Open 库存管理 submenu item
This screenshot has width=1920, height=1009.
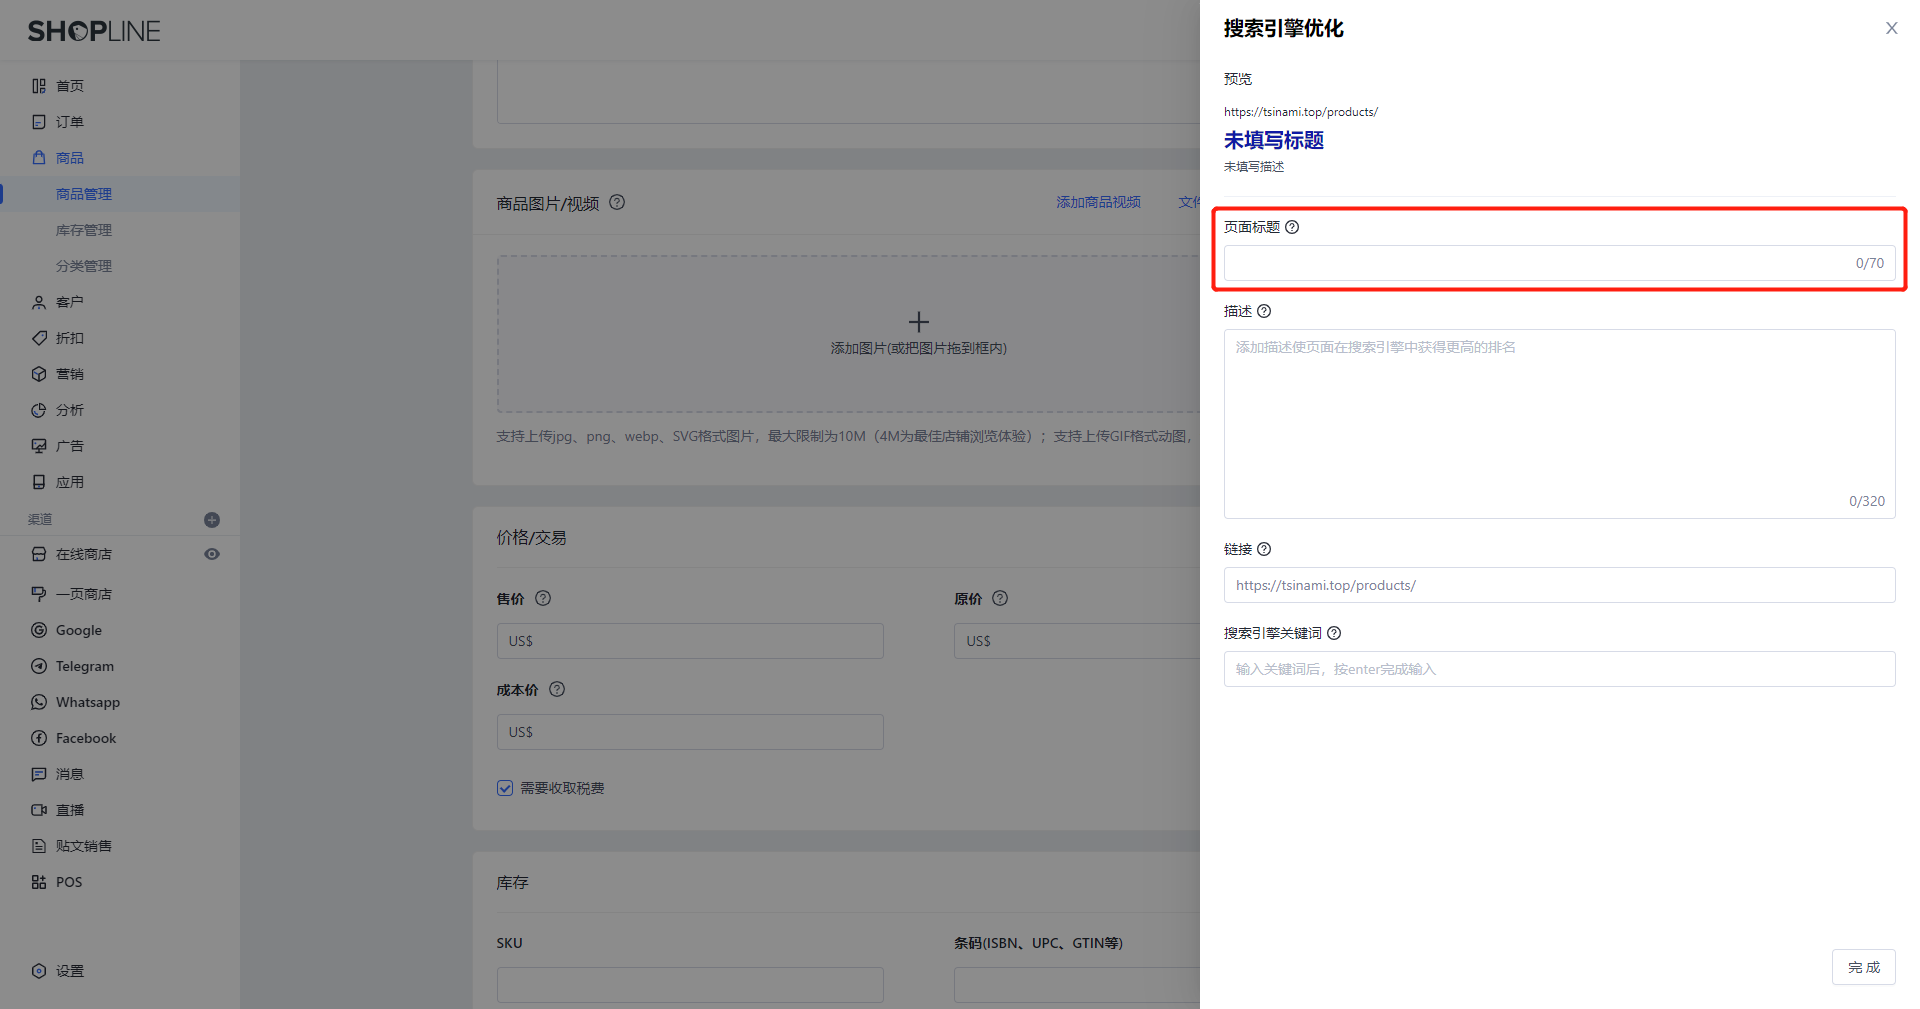84,230
